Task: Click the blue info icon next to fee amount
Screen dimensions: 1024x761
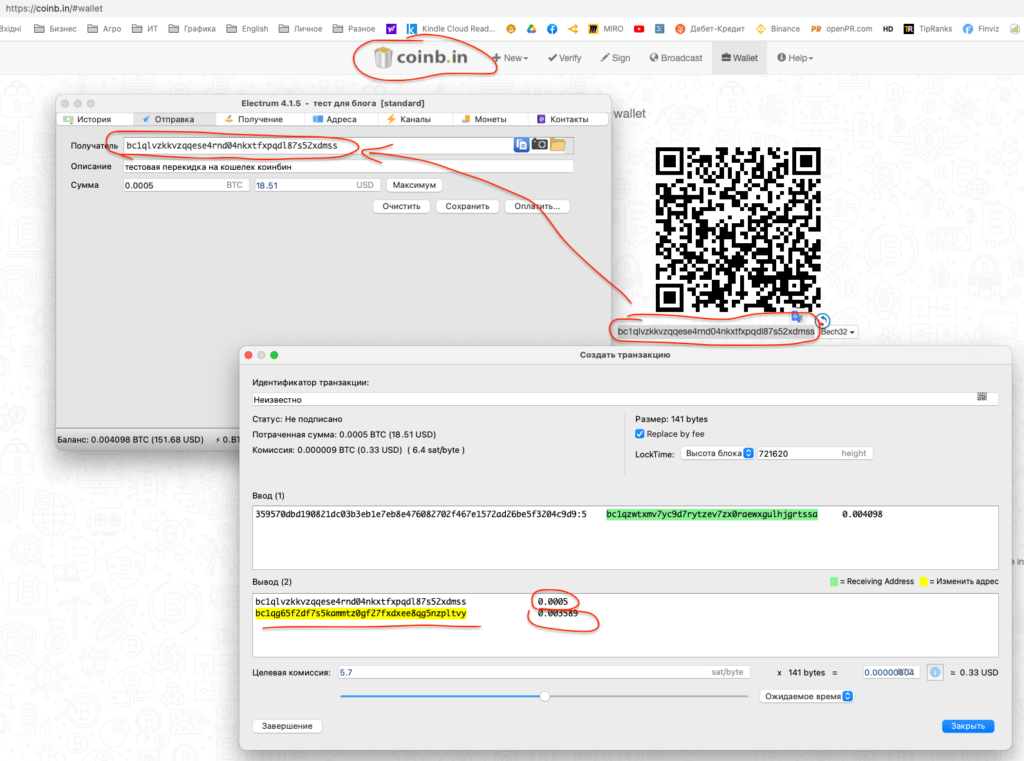Action: click(x=935, y=672)
